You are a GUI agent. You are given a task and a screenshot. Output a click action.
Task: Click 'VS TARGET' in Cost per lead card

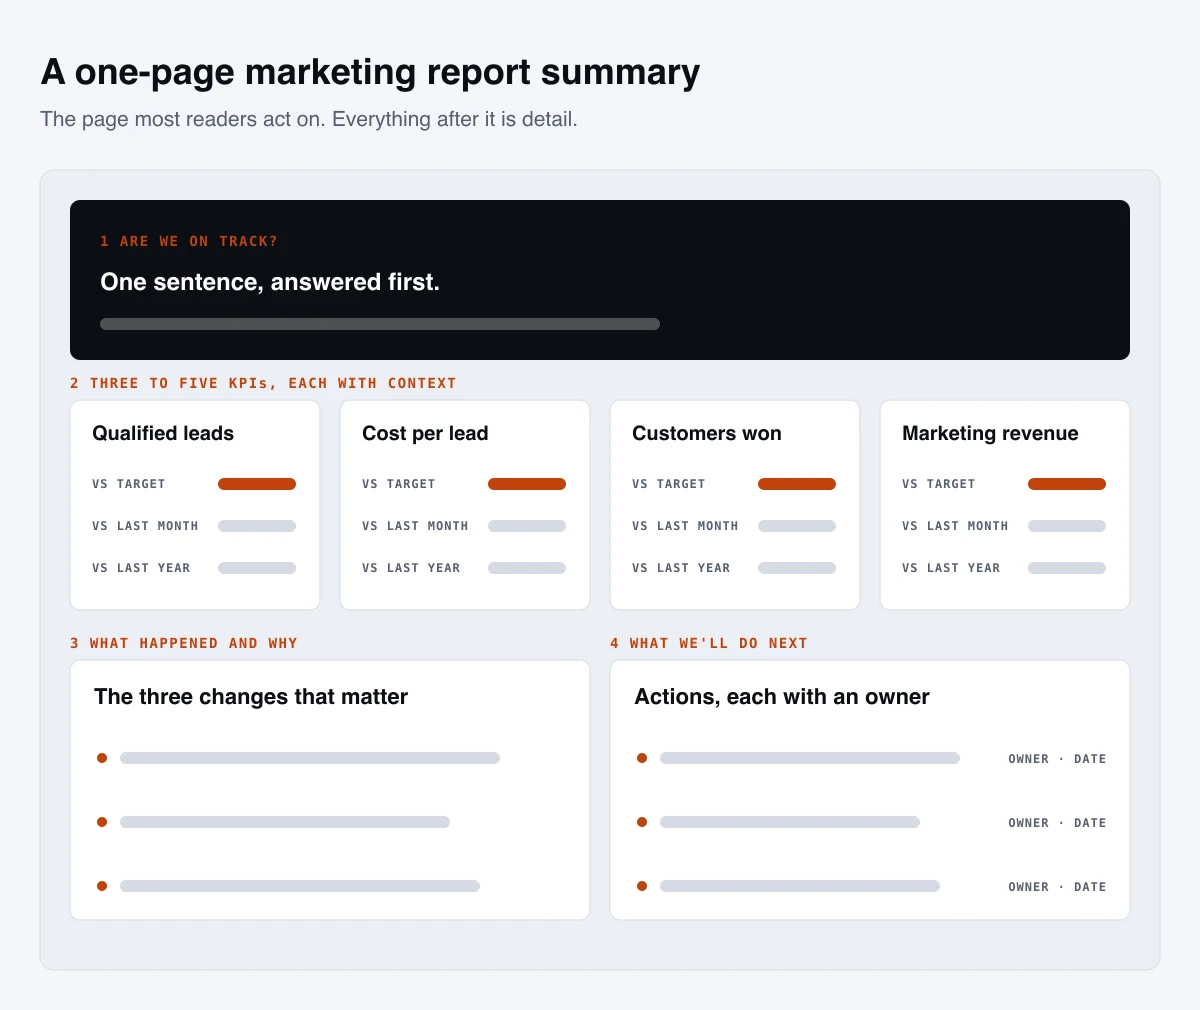(x=399, y=484)
